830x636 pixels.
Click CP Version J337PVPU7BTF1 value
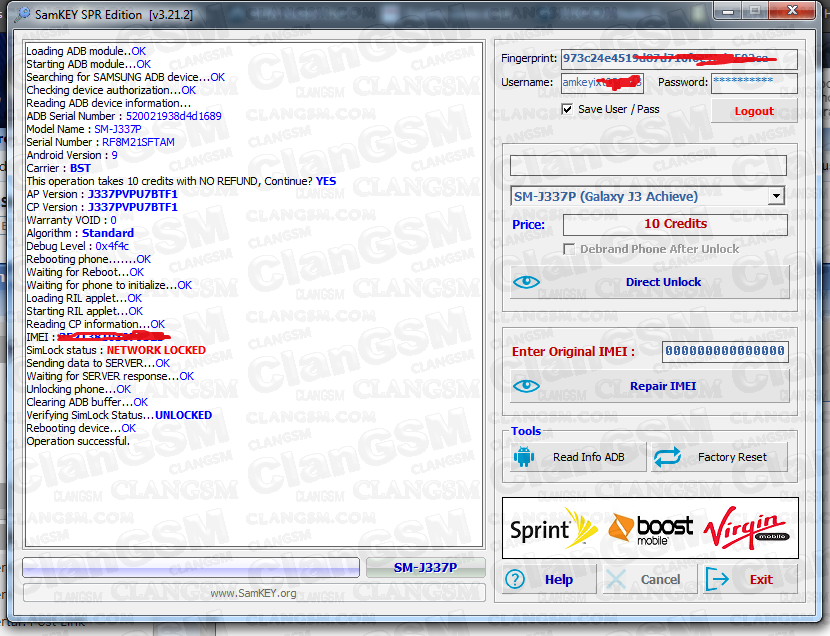coord(132,207)
